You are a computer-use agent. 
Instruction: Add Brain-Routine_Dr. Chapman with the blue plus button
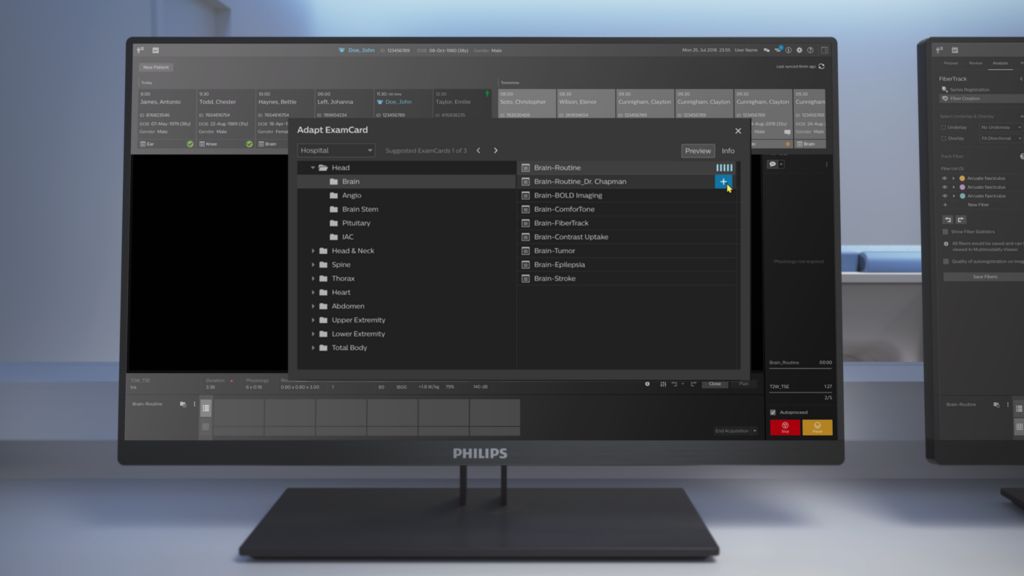pyautogui.click(x=723, y=182)
